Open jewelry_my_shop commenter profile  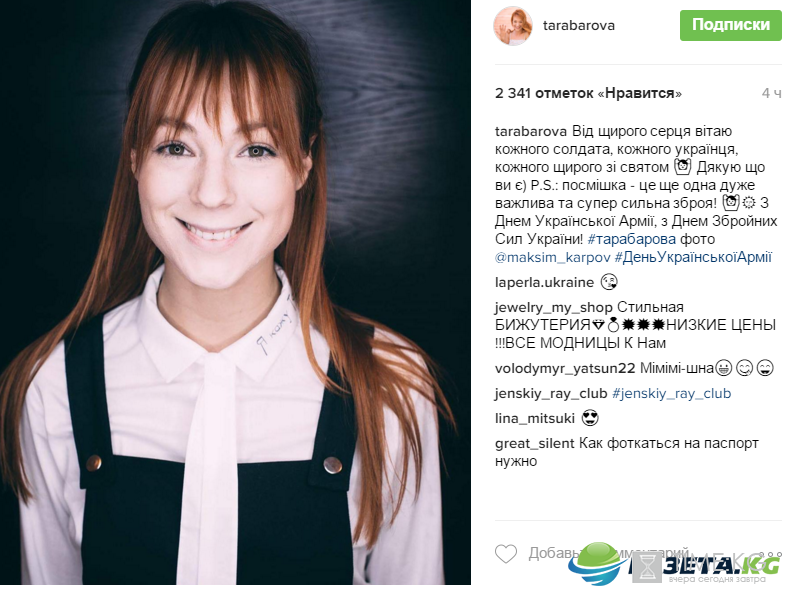click(x=554, y=307)
